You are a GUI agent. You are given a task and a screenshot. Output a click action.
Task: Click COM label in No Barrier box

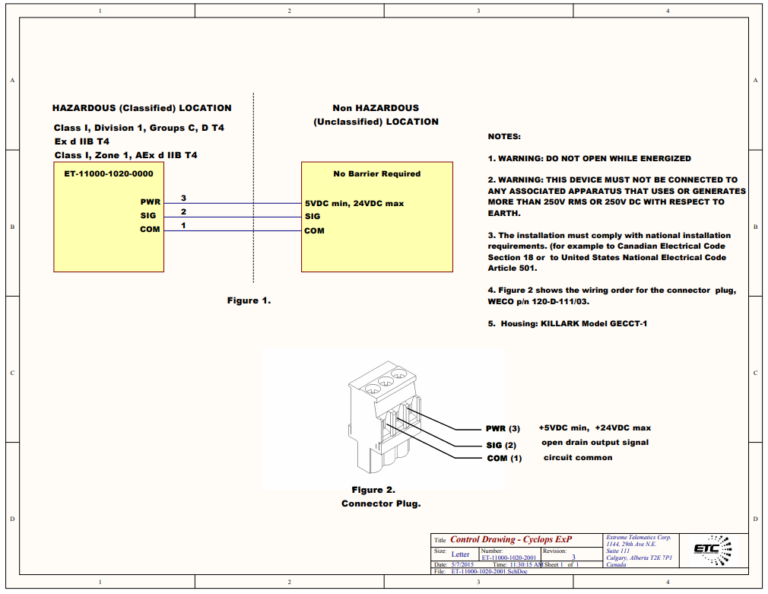[x=314, y=231]
